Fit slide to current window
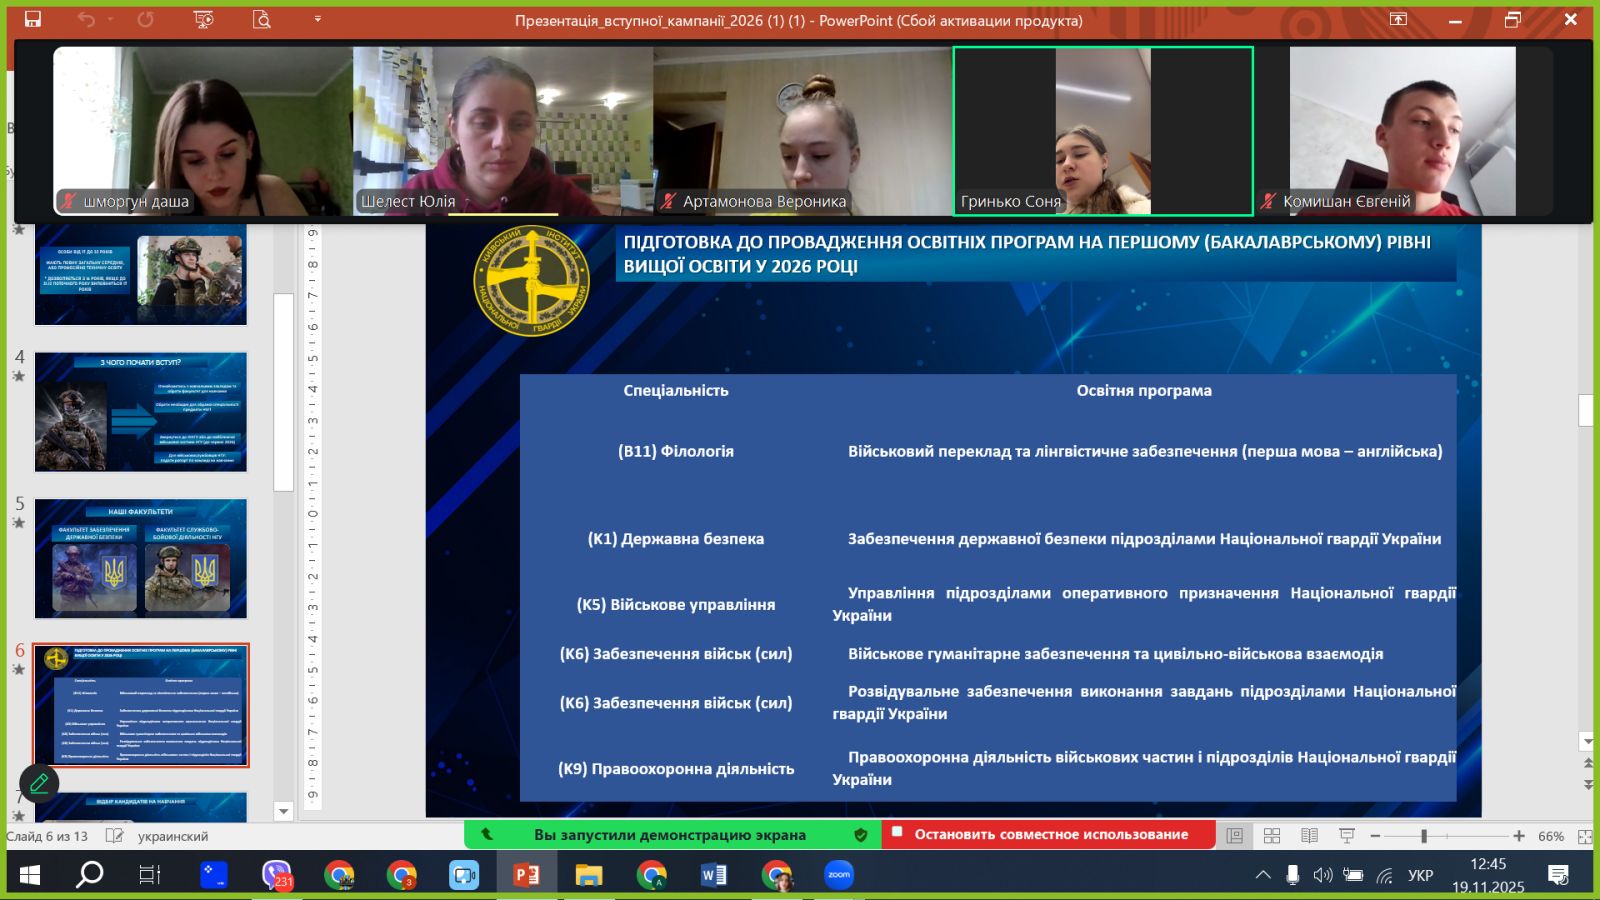The image size is (1600, 900). pyautogui.click(x=1584, y=836)
